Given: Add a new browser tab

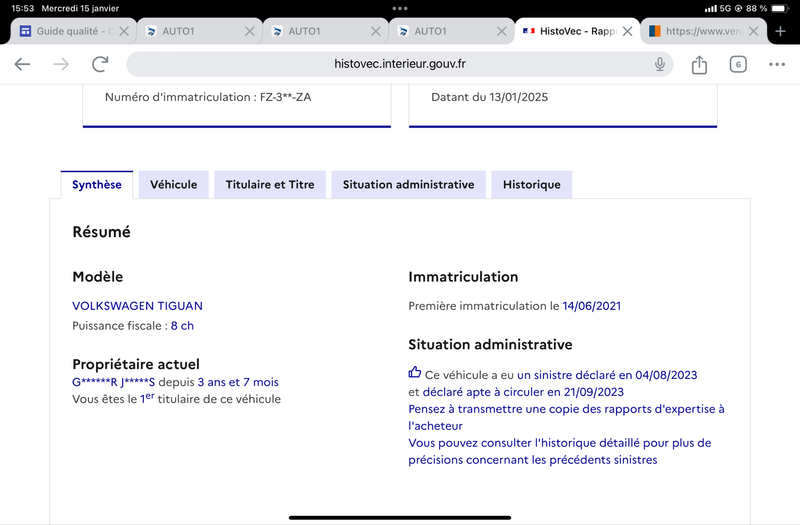Looking at the screenshot, I should (780, 31).
